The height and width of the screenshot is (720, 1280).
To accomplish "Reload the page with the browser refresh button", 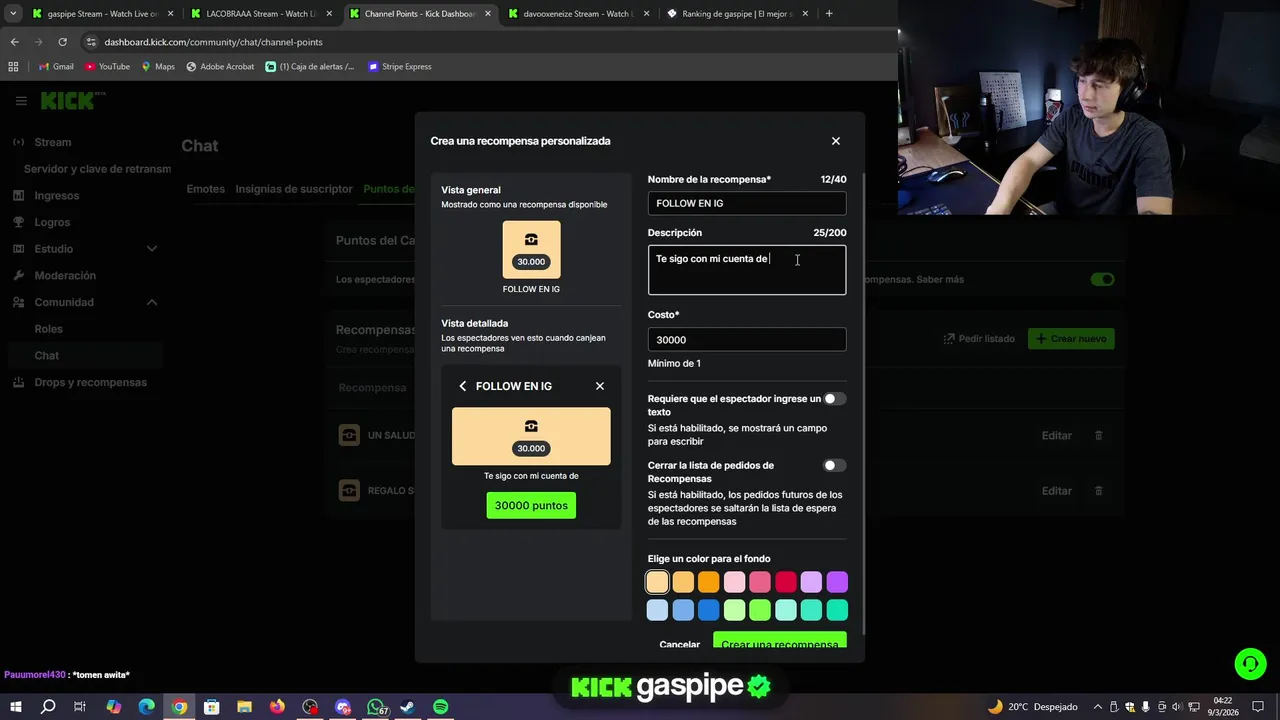I will pyautogui.click(x=62, y=42).
